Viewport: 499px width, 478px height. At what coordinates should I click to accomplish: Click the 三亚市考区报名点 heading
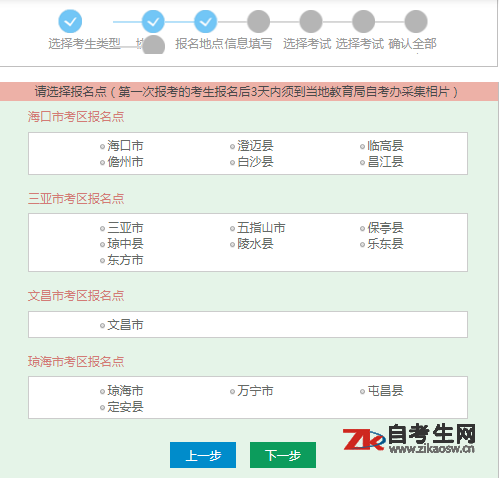(76, 199)
